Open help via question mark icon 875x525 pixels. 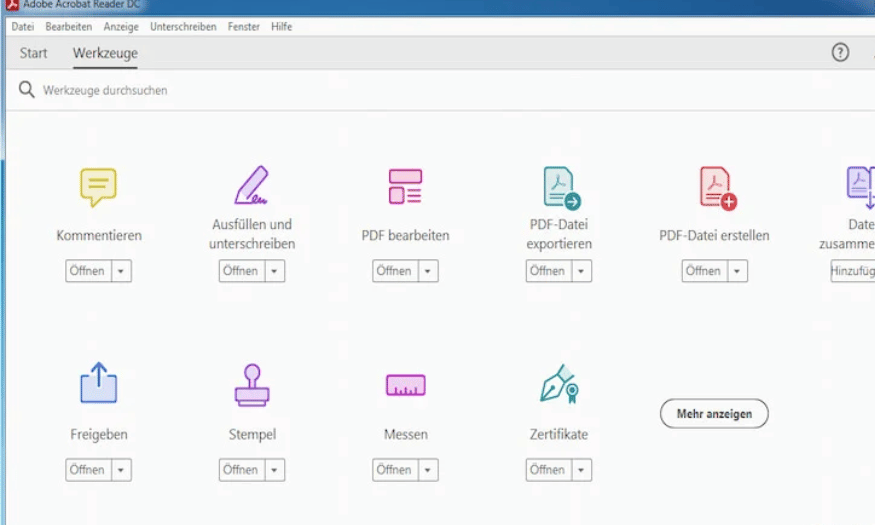(x=840, y=52)
